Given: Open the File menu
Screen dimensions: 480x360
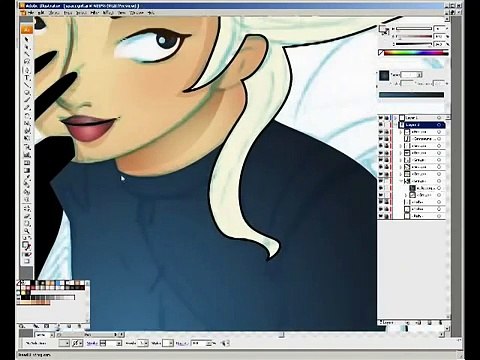Looking at the screenshot, I should pos(31,13).
